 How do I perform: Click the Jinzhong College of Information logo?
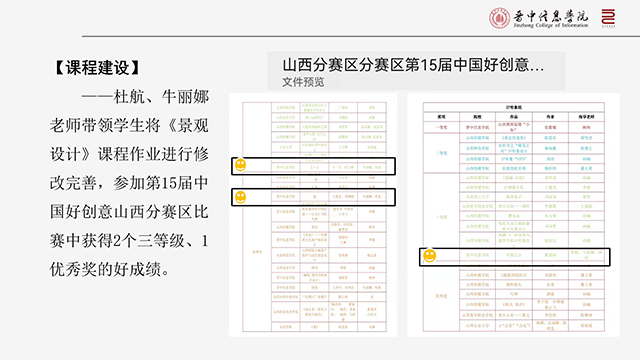pyautogui.click(x=539, y=18)
